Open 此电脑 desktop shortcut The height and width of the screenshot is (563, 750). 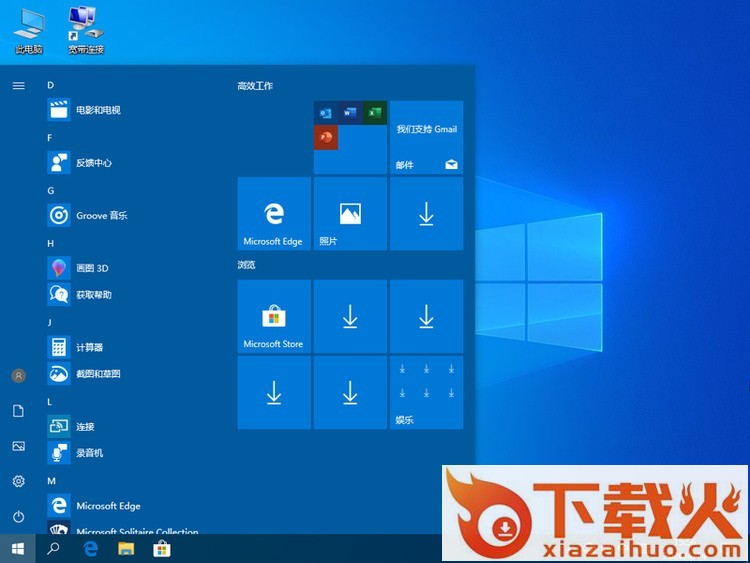[28, 30]
